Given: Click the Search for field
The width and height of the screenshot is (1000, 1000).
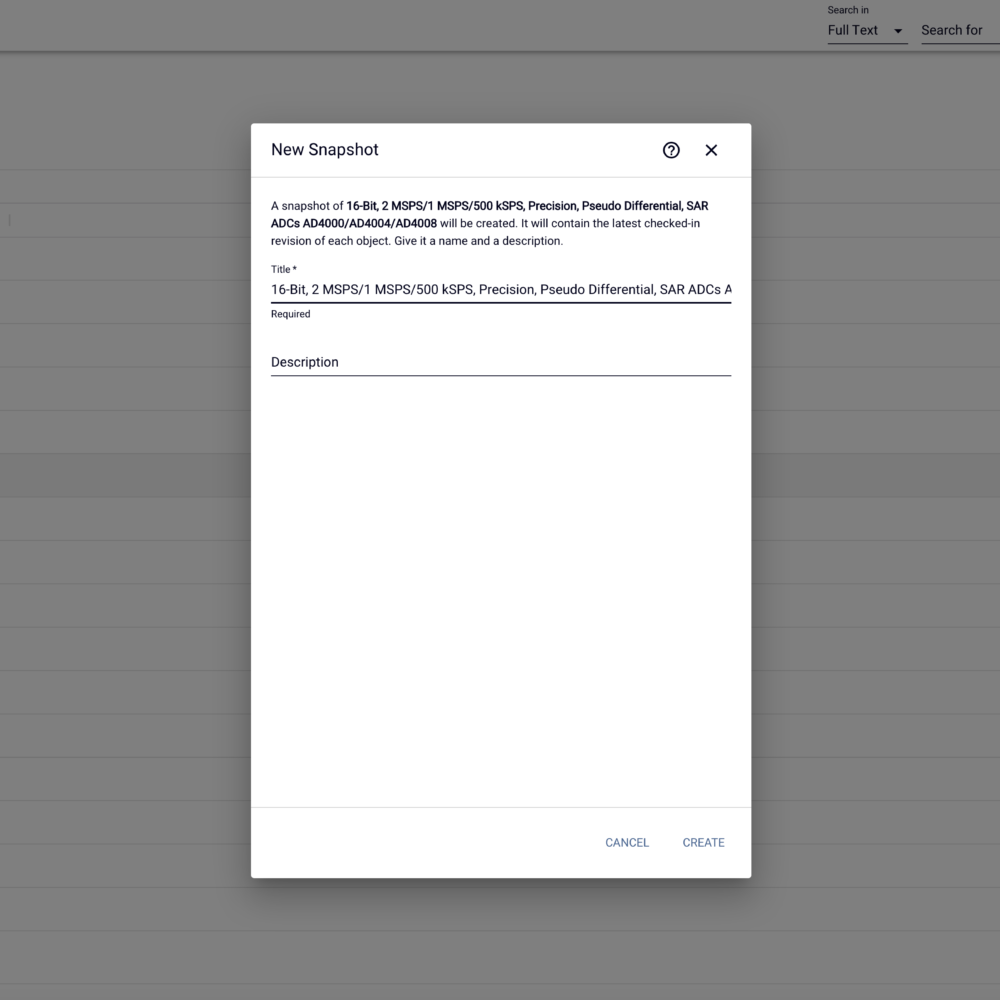Looking at the screenshot, I should (960, 31).
